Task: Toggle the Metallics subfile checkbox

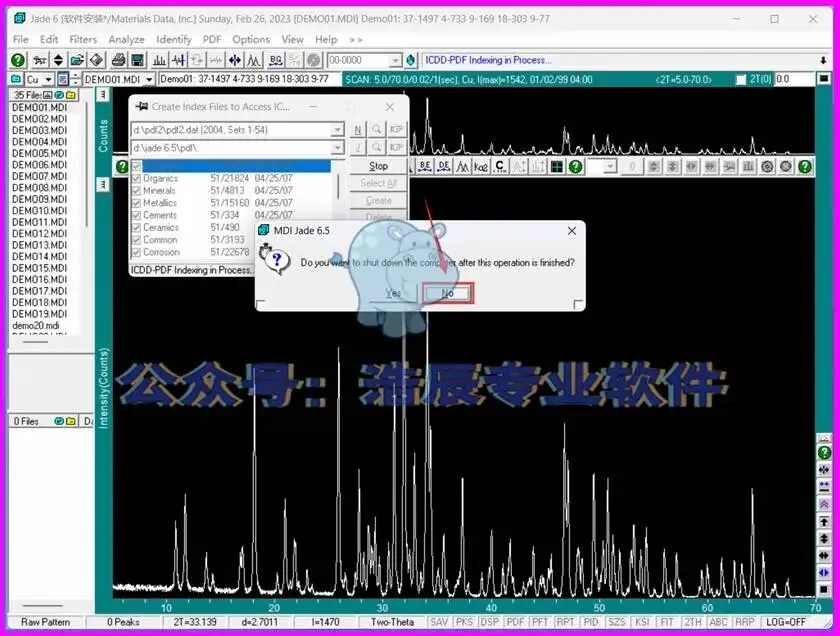Action: 136,203
